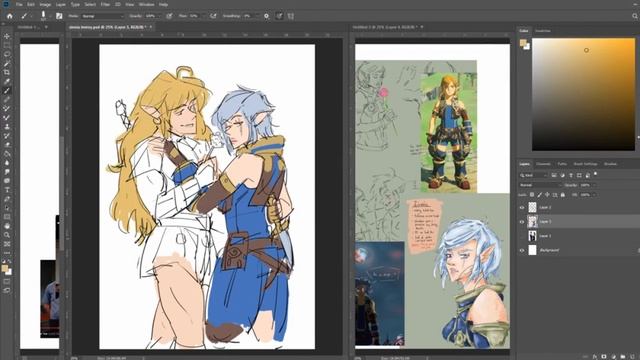The width and height of the screenshot is (640, 360).
Task: Expand the layer Opacity slider arrow
Action: coord(594,185)
